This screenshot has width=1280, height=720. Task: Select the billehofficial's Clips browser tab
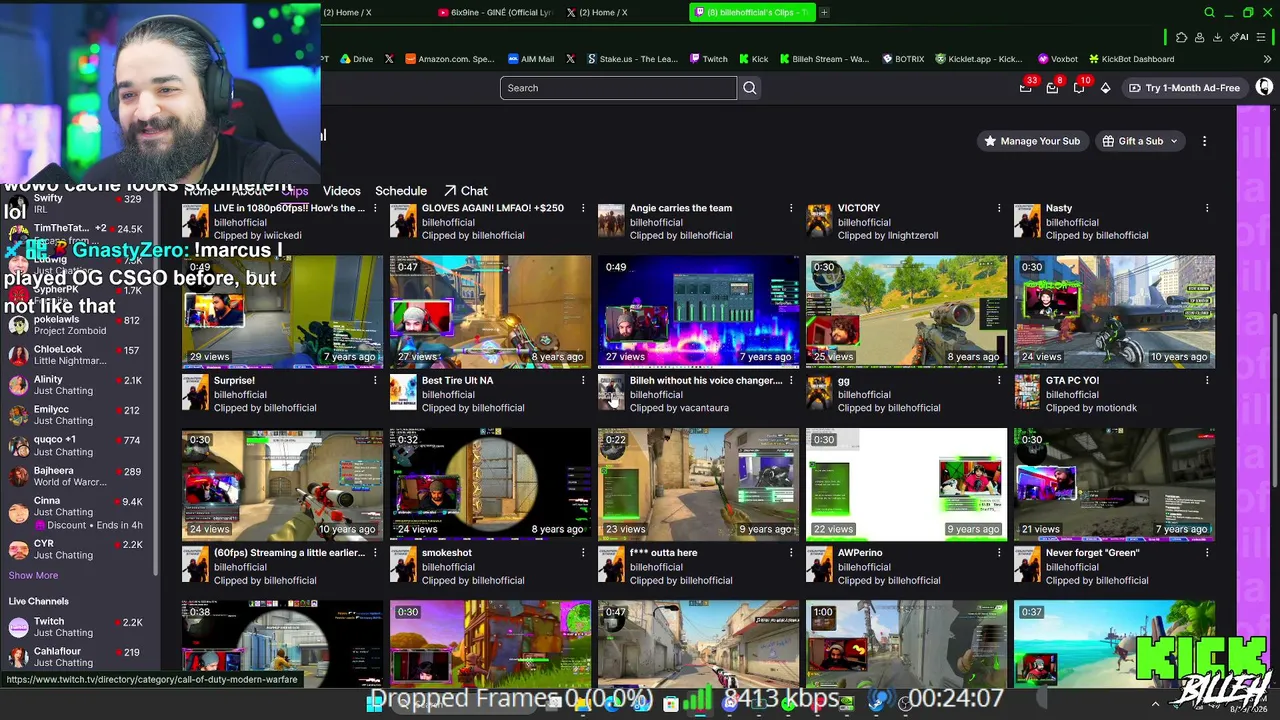click(752, 12)
